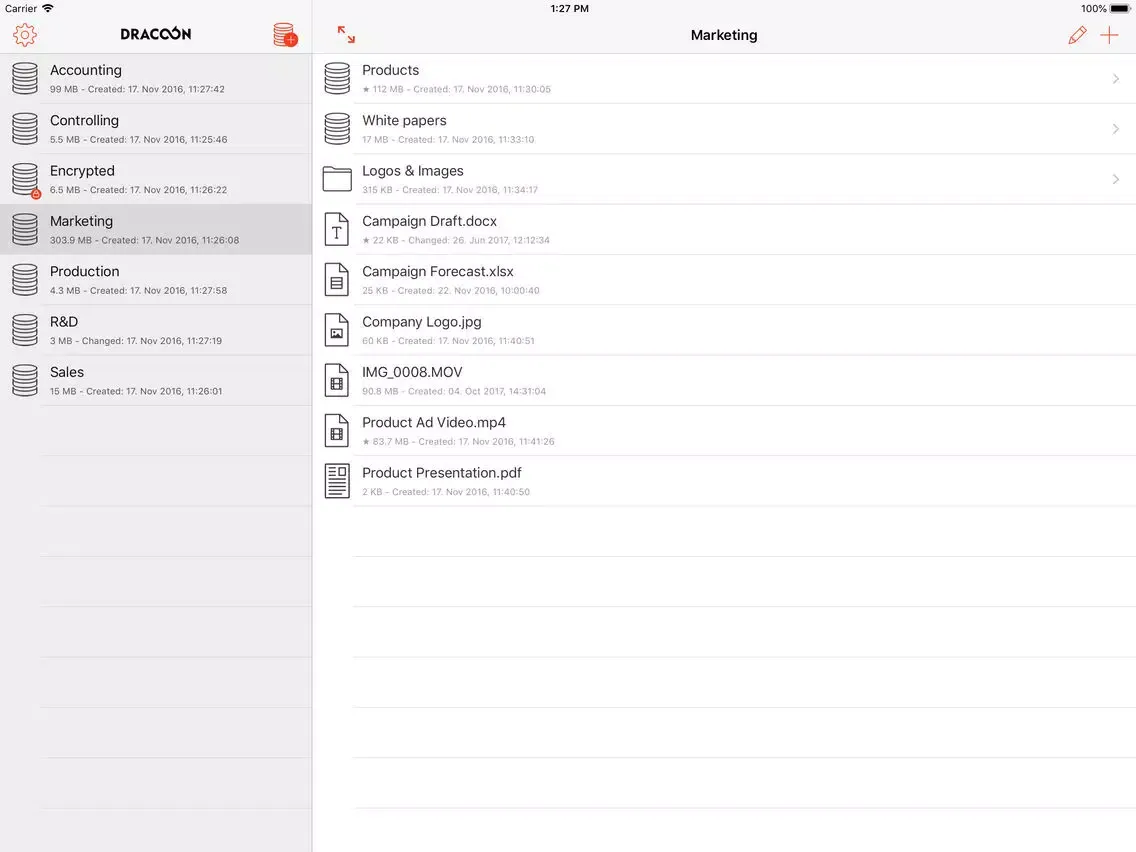Open the Logos & Images folder
The height and width of the screenshot is (852, 1136).
point(724,179)
